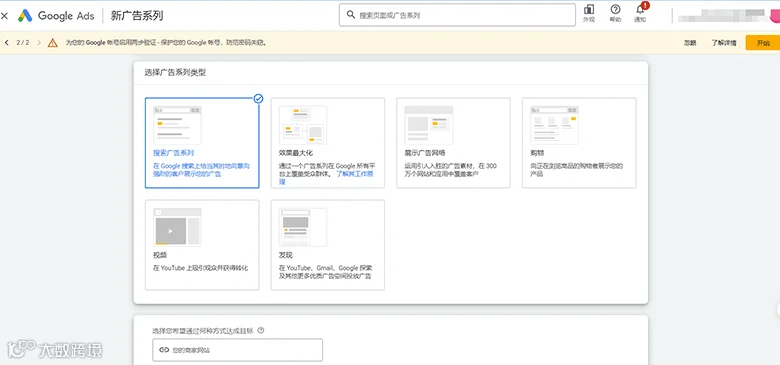Click the shopping campaign thumbnail illustration
The width and height of the screenshot is (780, 365).
point(555,125)
